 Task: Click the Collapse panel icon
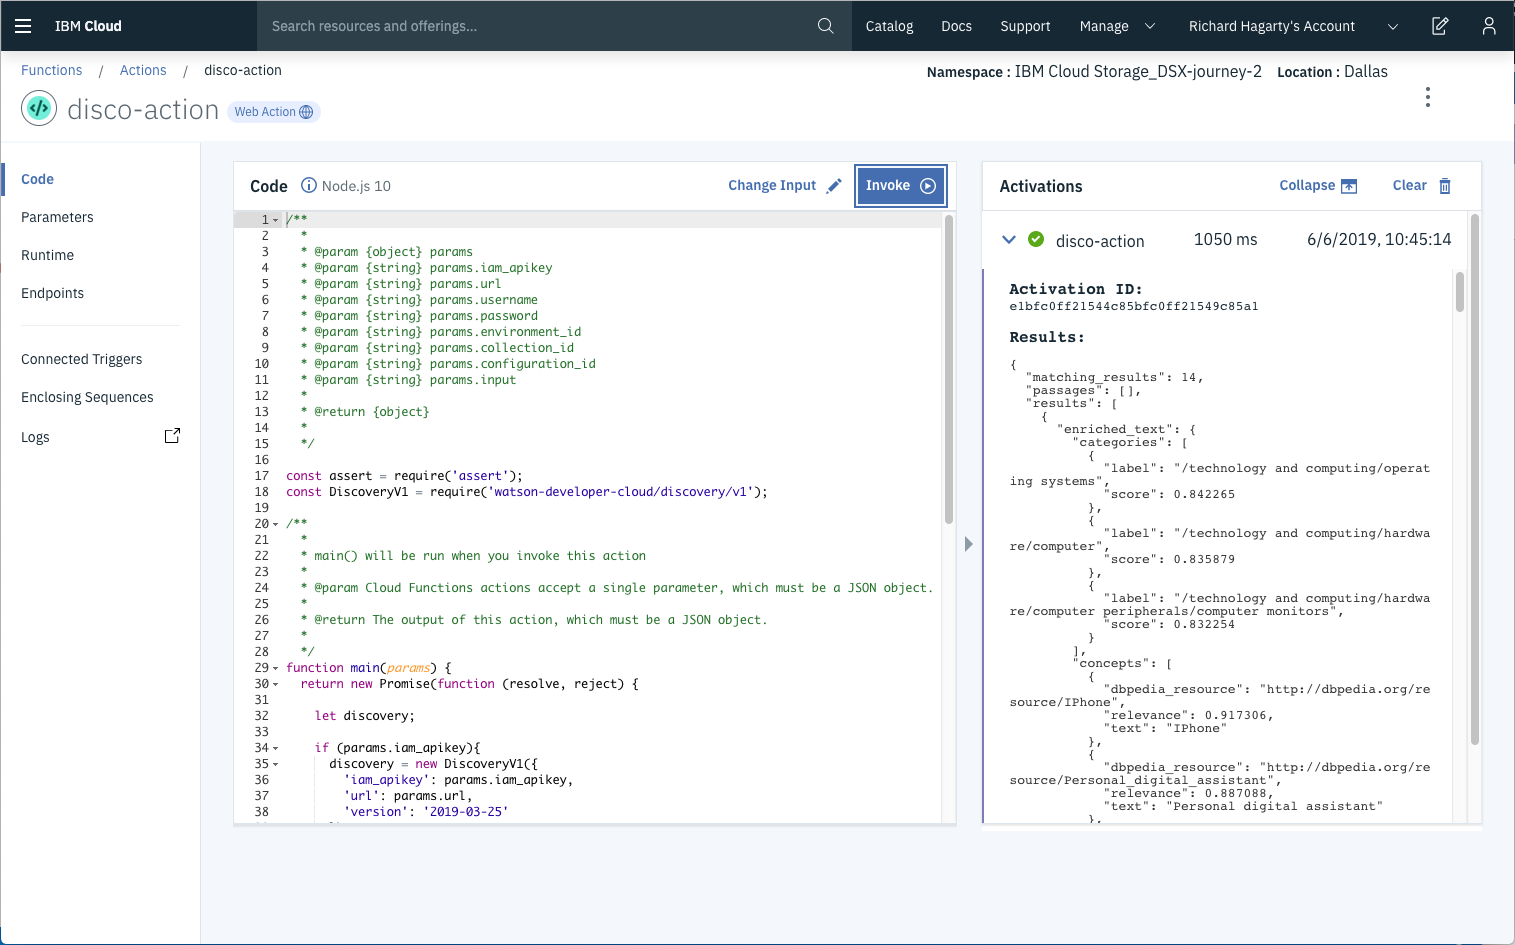[x=1349, y=186]
